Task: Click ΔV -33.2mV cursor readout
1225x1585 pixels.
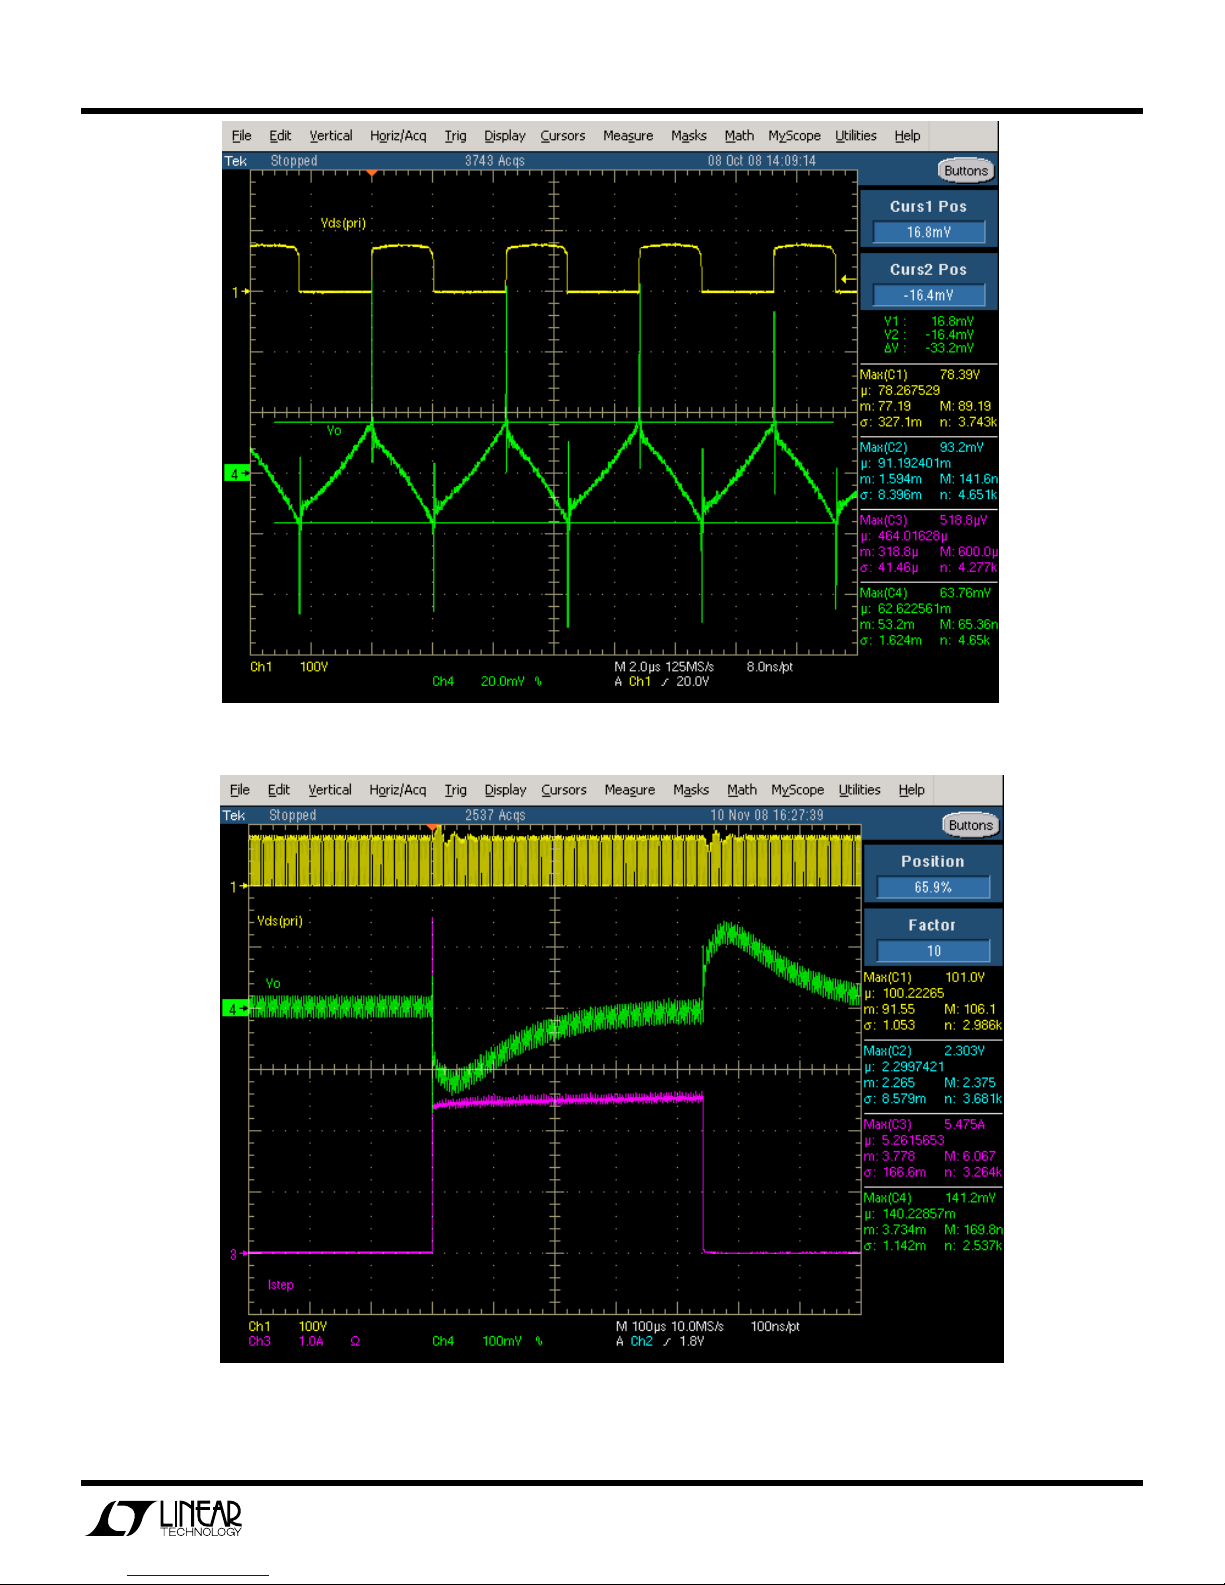Action: [929, 348]
